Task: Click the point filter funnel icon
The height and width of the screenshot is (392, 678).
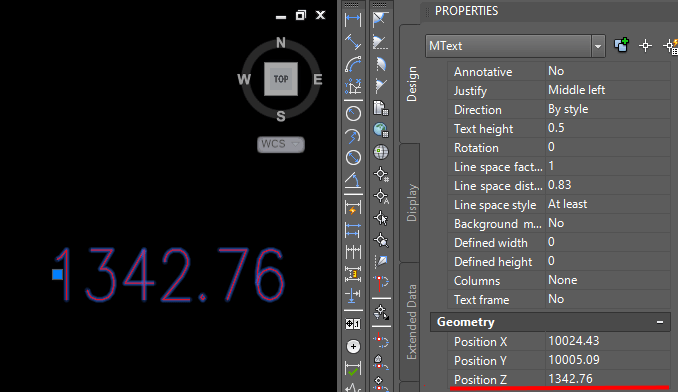Action: [x=381, y=311]
